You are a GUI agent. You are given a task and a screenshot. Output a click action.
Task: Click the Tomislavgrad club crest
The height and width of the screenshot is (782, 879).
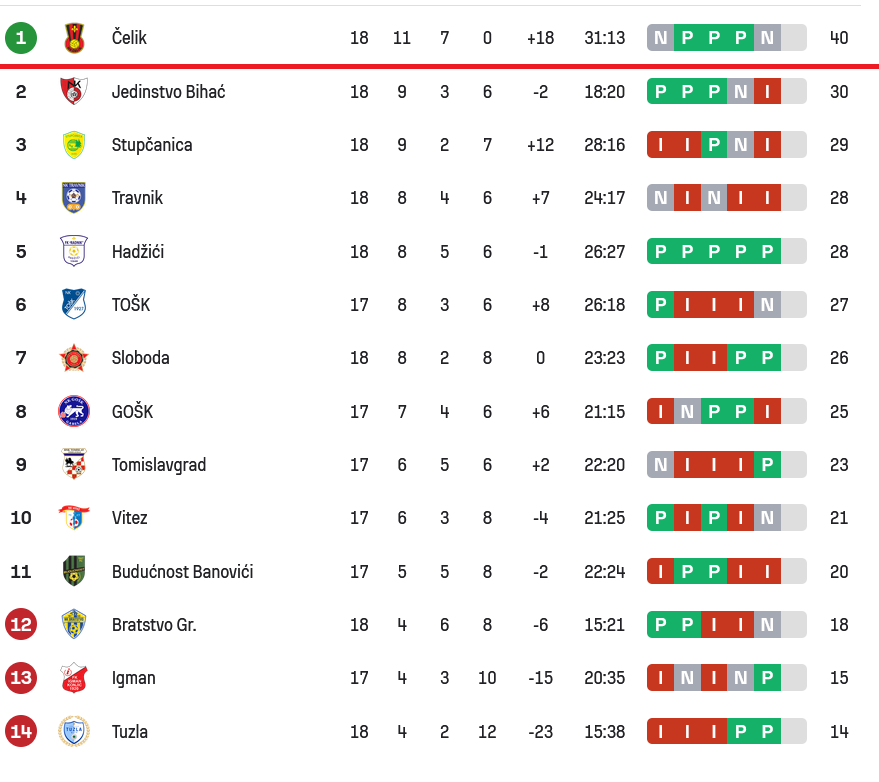pos(74,464)
